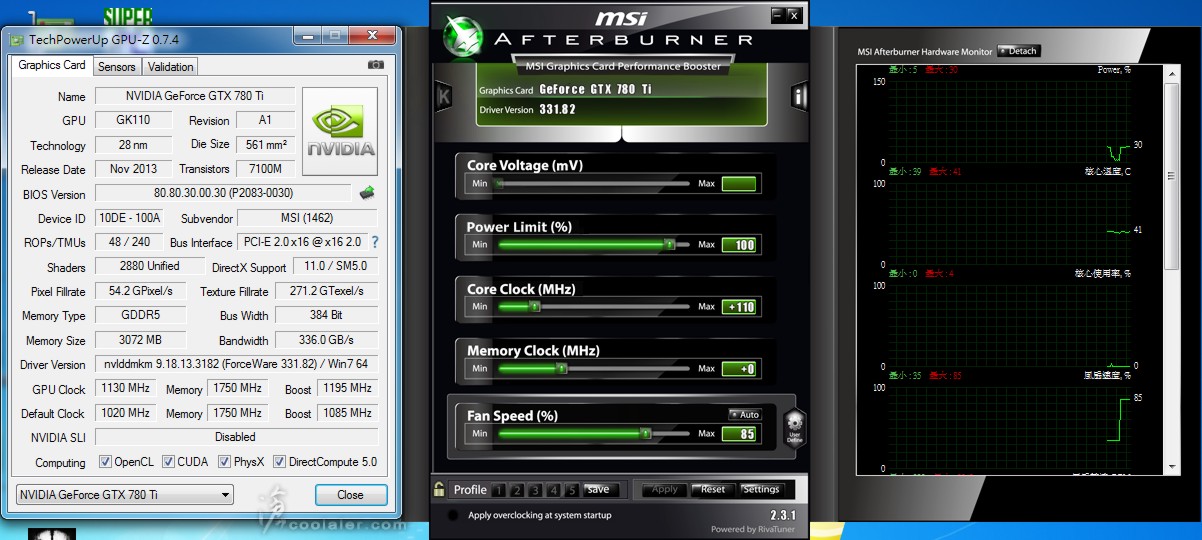The height and width of the screenshot is (540, 1202).
Task: Click the Core Voltage slider track
Action: click(593, 184)
